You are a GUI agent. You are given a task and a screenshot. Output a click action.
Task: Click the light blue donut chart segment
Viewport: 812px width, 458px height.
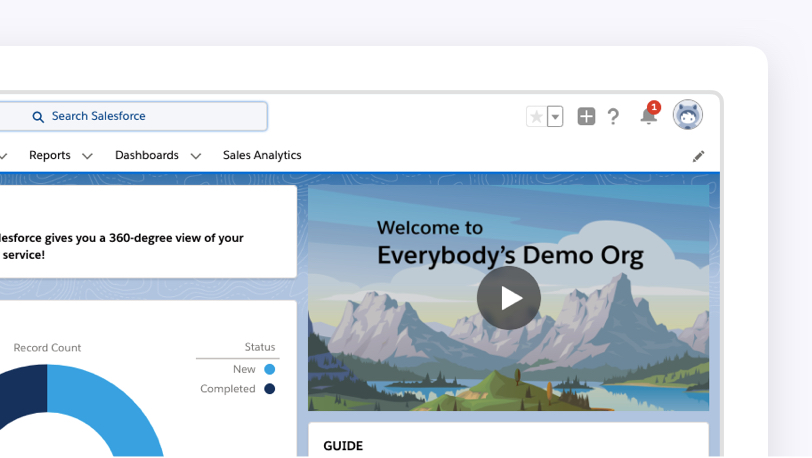coord(114,404)
